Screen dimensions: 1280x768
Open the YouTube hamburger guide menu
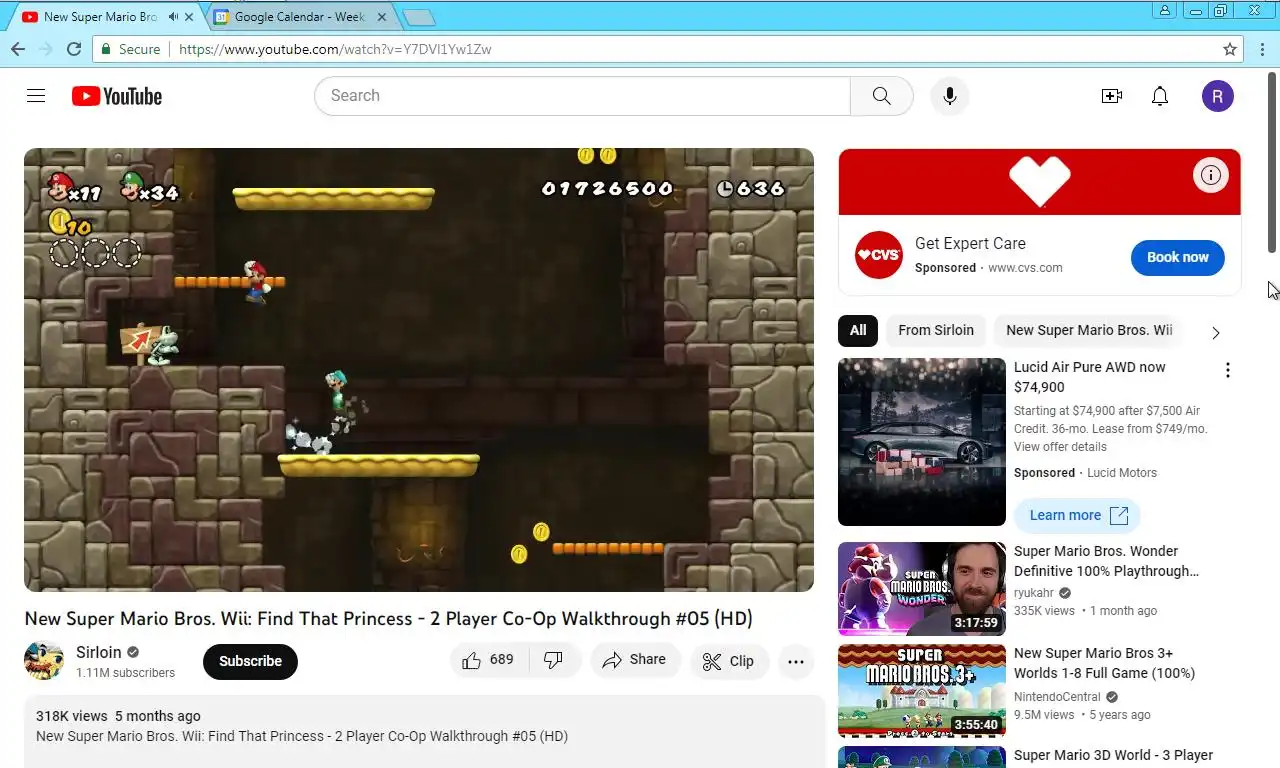coord(36,96)
